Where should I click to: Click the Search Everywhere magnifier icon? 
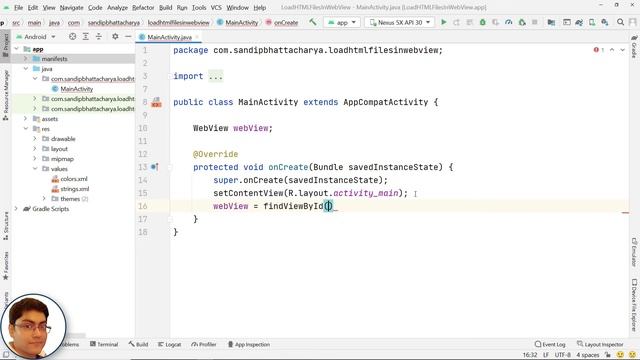tap(620, 22)
